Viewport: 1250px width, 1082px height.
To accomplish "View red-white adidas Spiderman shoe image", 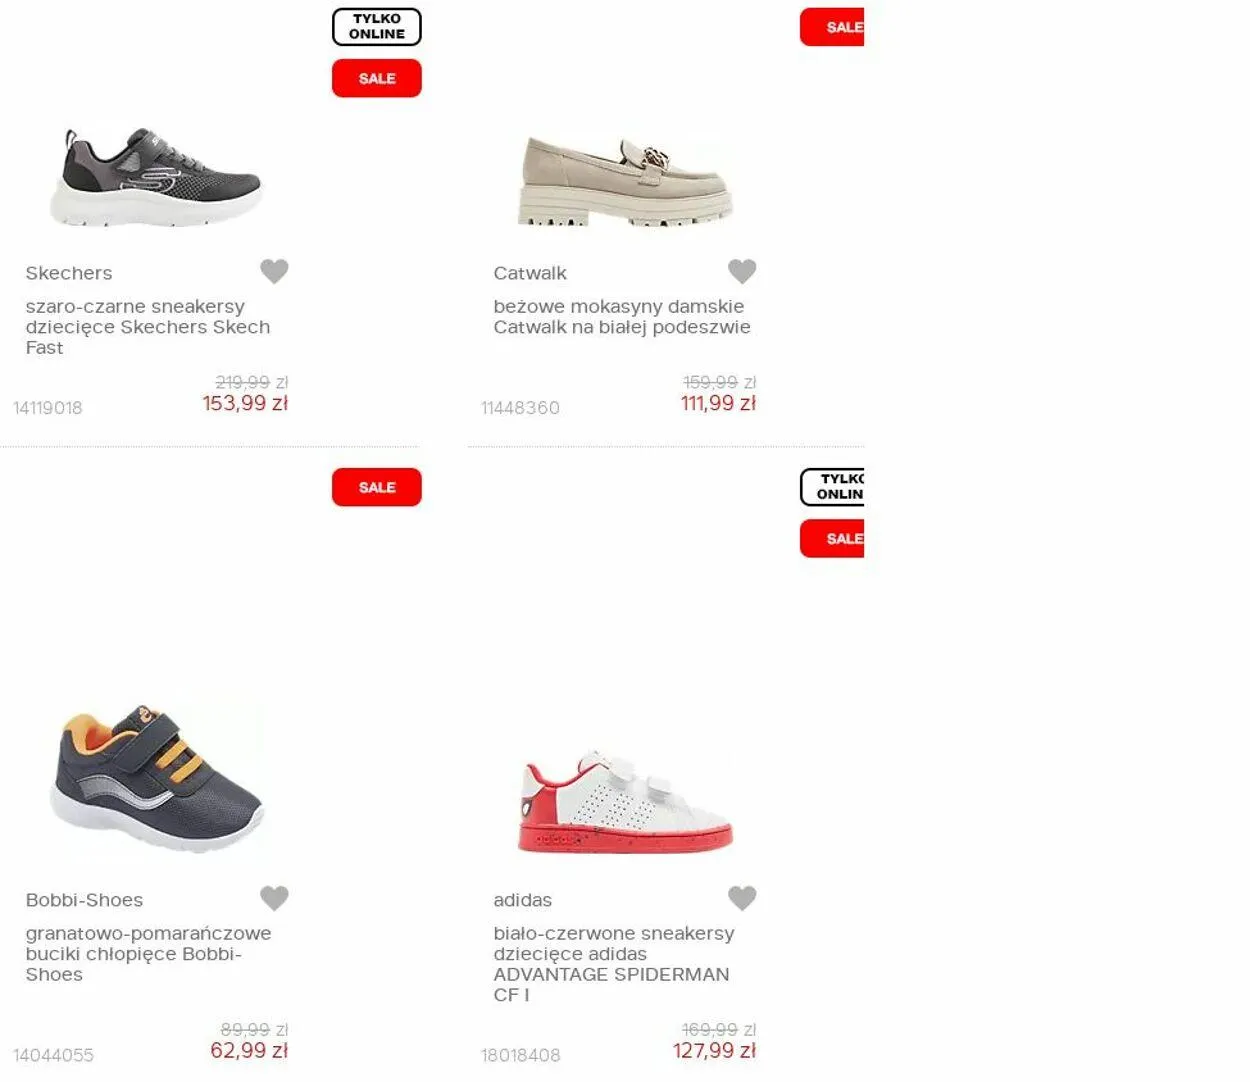I will click(626, 802).
